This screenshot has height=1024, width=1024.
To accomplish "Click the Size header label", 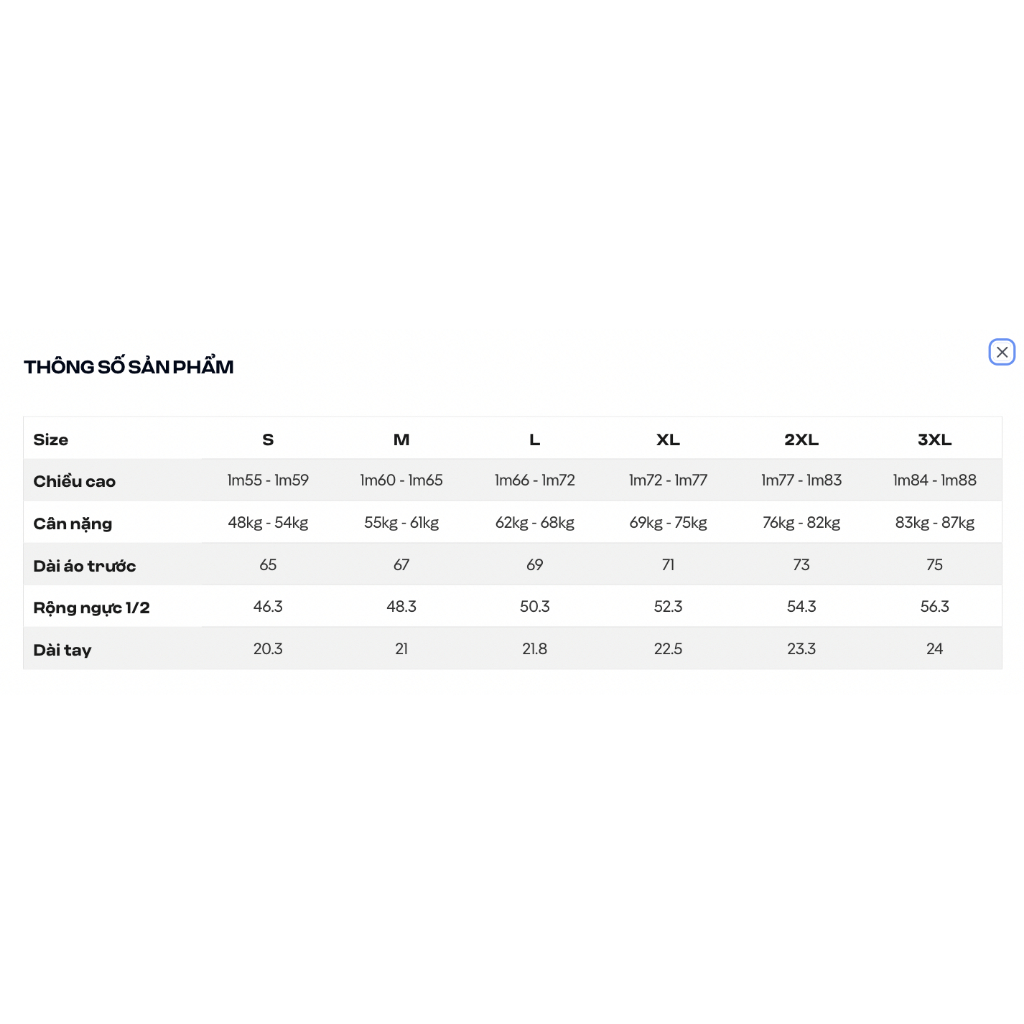I will [x=51, y=440].
